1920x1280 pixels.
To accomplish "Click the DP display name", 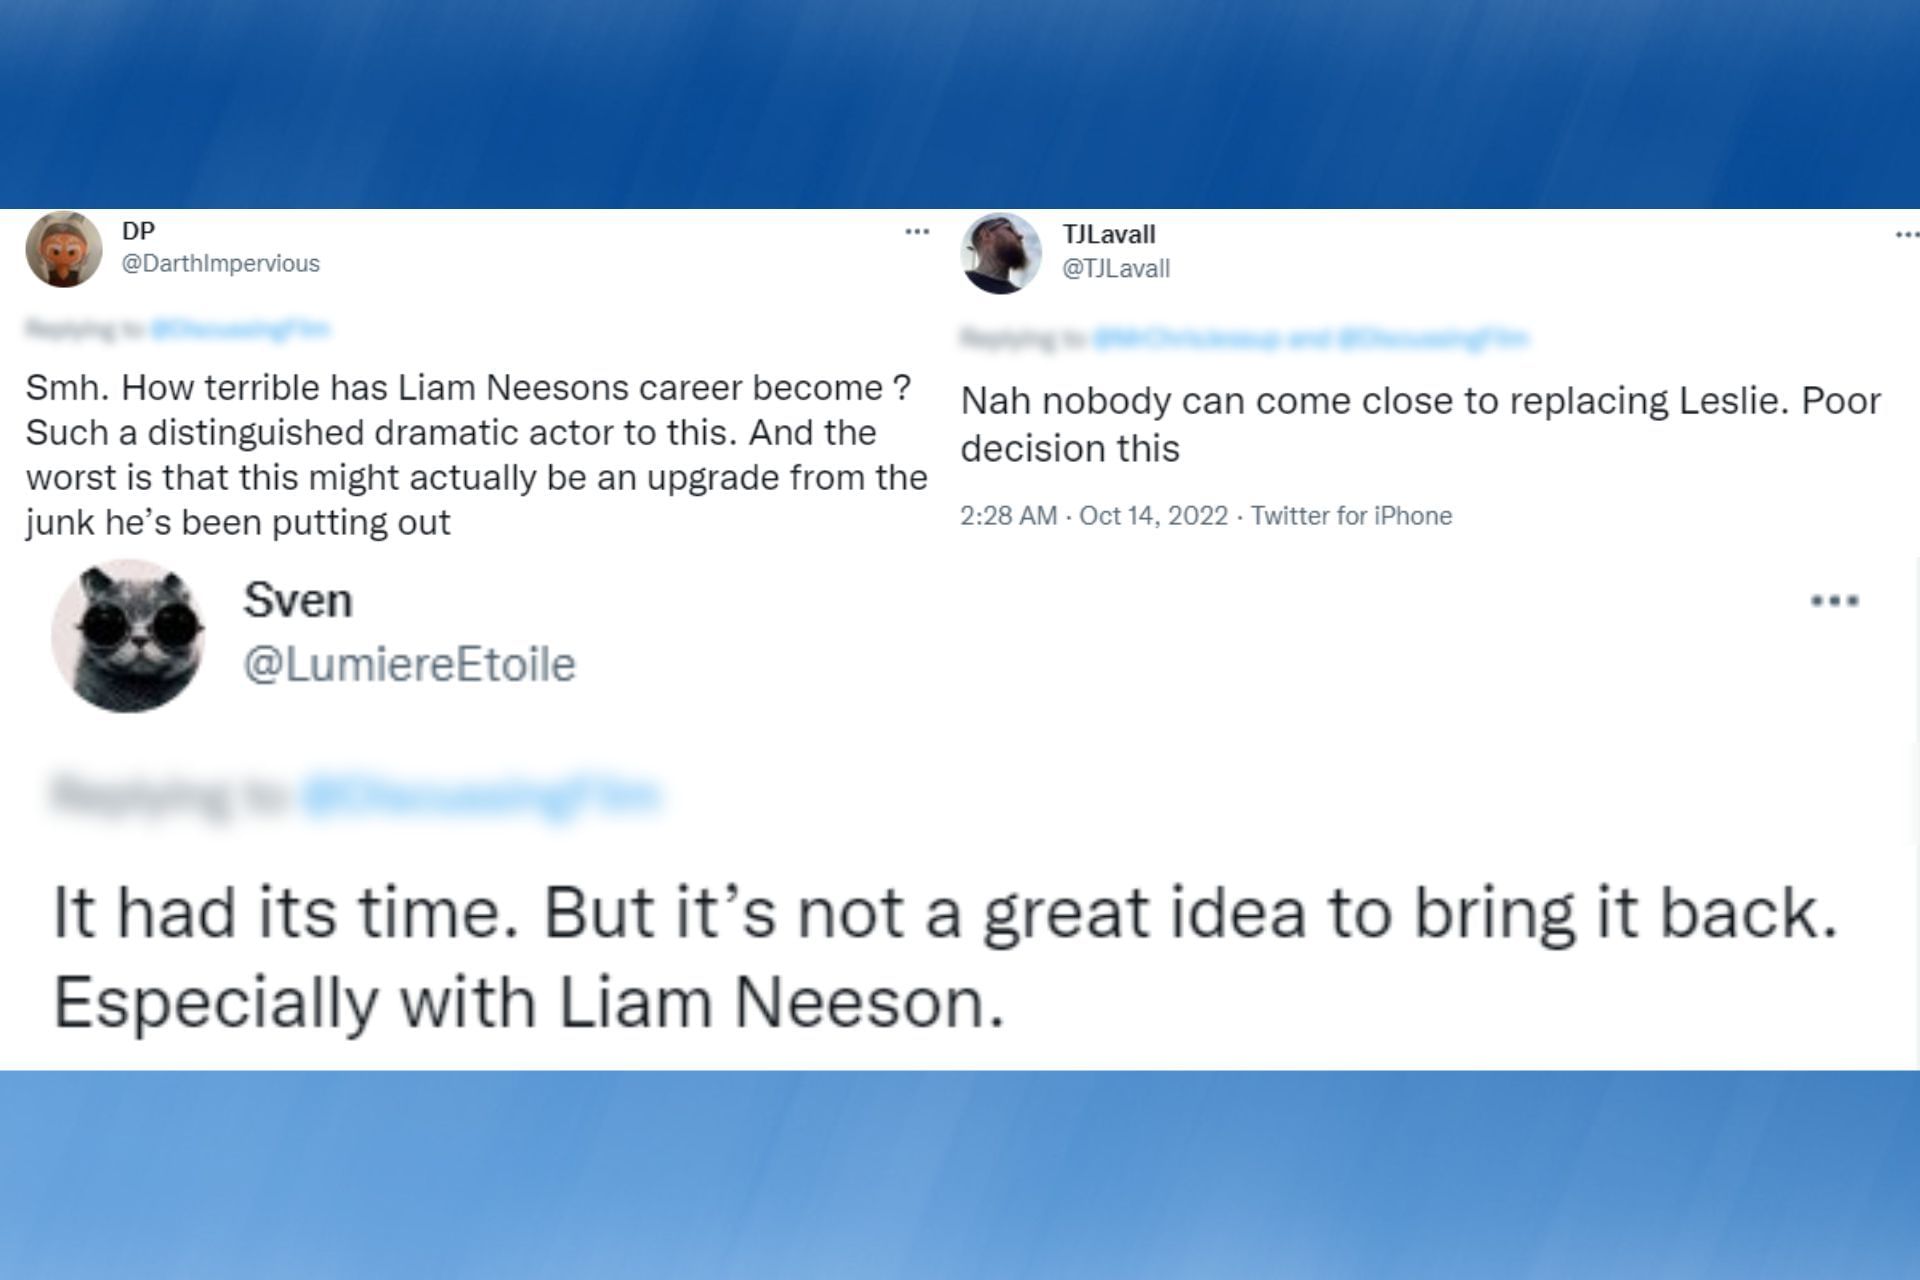I will tap(138, 231).
